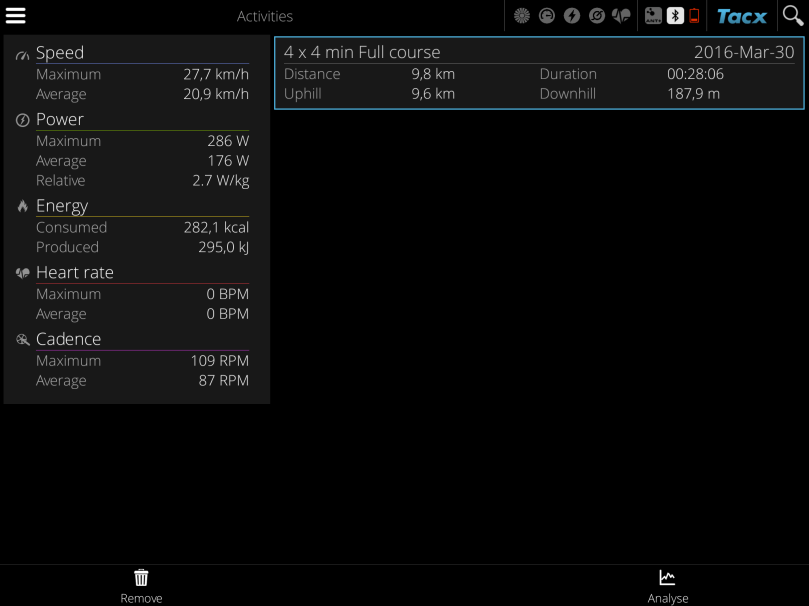Click the cadence sensor icon in top bar

pos(597,16)
